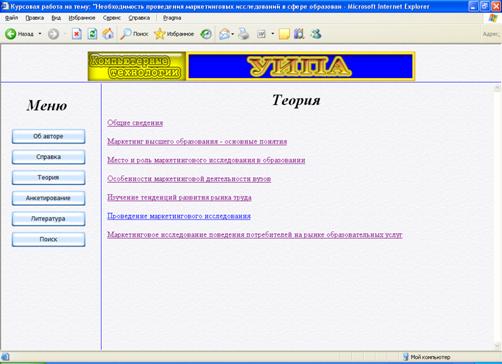Go to the Home page icon
Viewport: 502px width, 364px height.
point(108,34)
